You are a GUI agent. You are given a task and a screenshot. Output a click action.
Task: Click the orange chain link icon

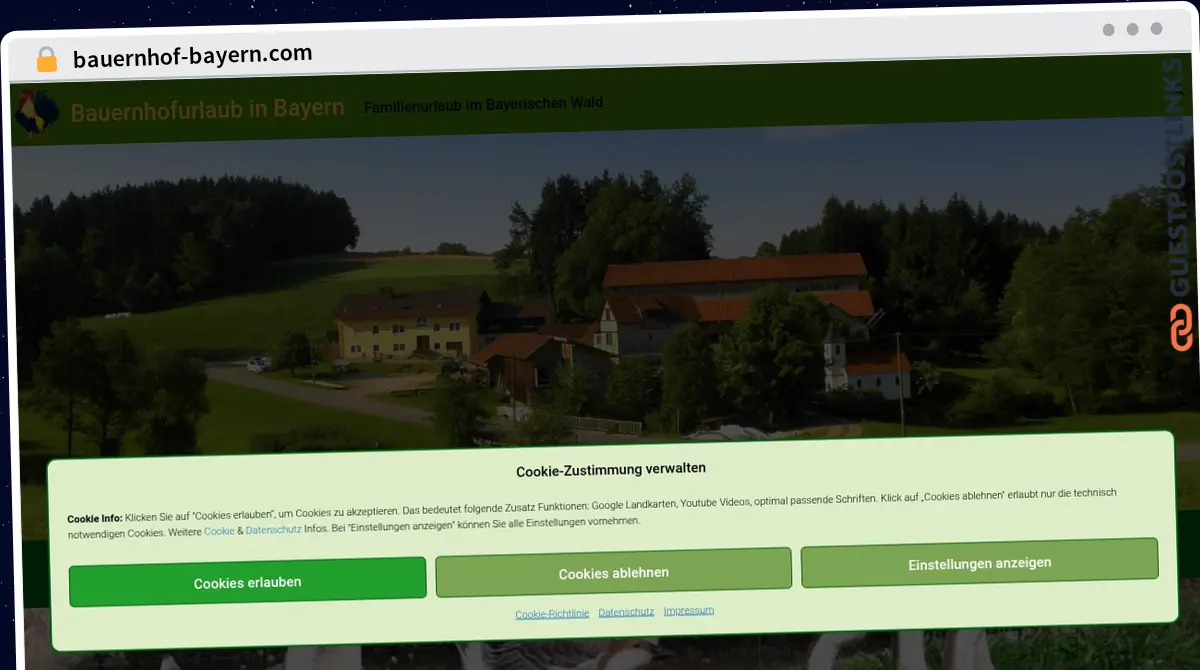pyautogui.click(x=1181, y=328)
